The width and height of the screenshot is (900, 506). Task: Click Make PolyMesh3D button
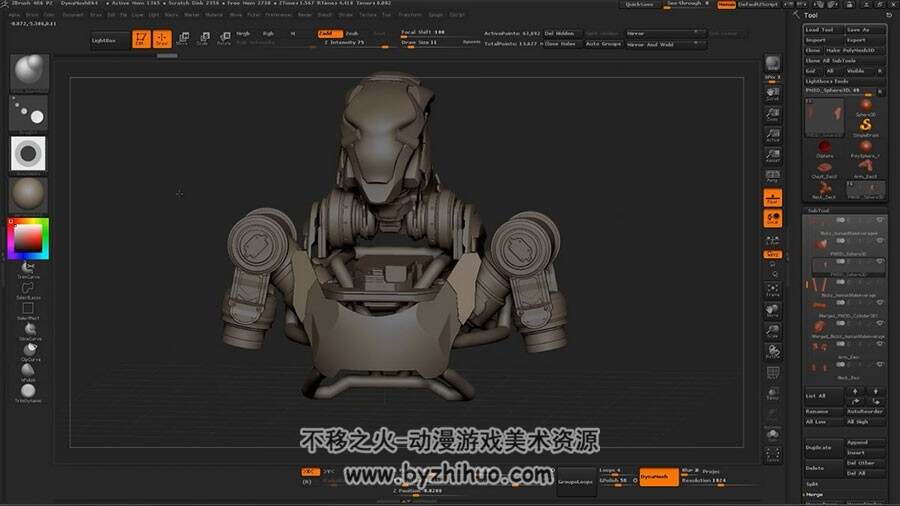tap(855, 50)
